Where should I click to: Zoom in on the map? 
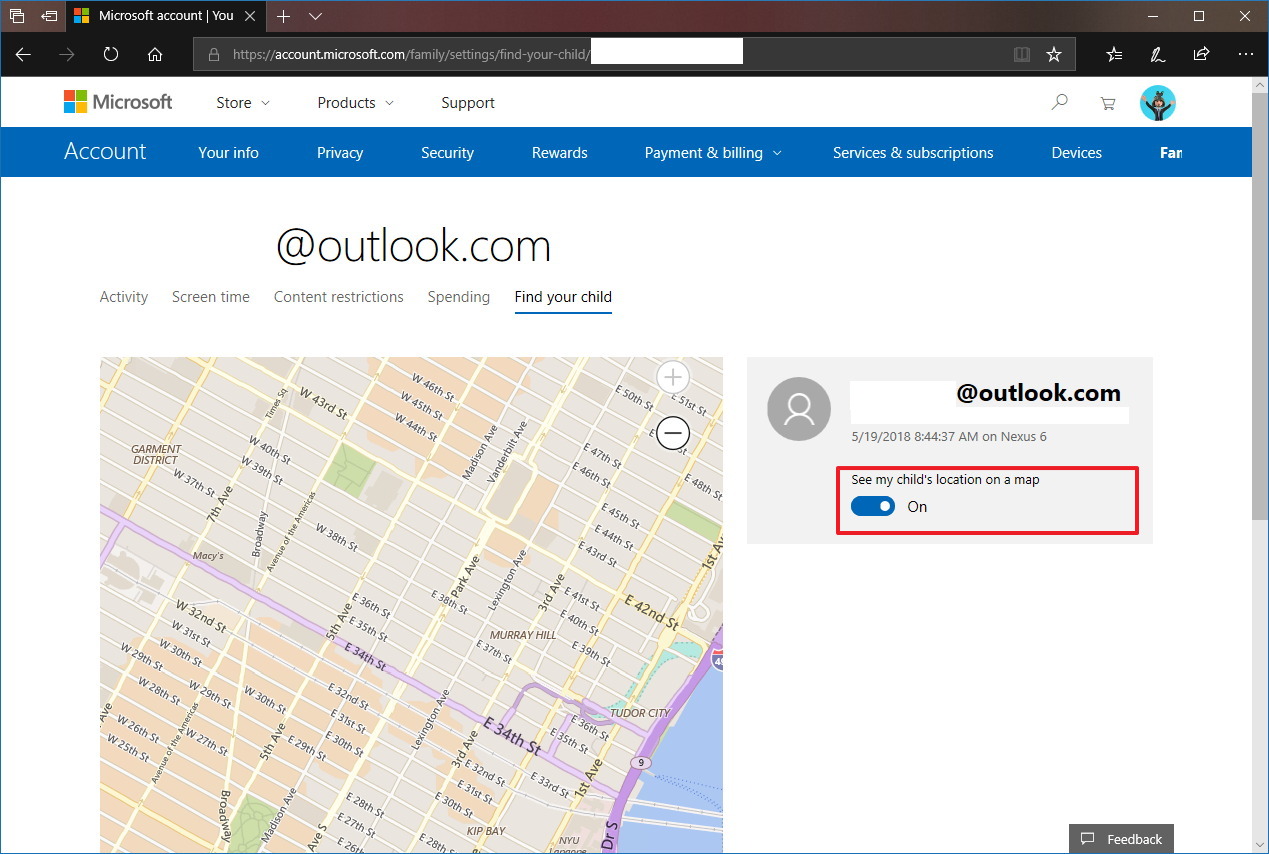click(x=672, y=377)
